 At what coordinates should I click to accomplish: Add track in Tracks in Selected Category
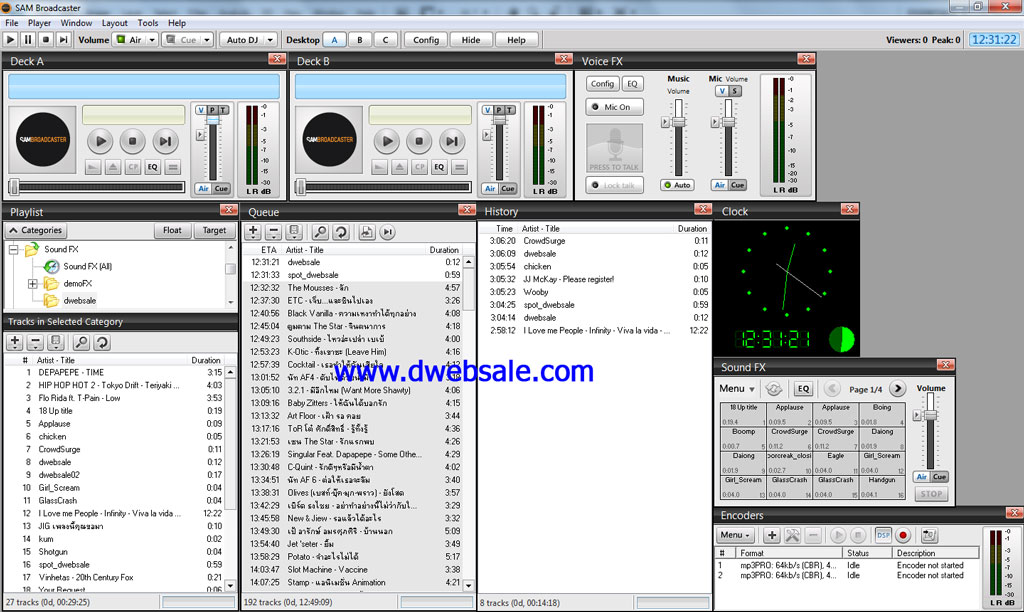(x=14, y=342)
